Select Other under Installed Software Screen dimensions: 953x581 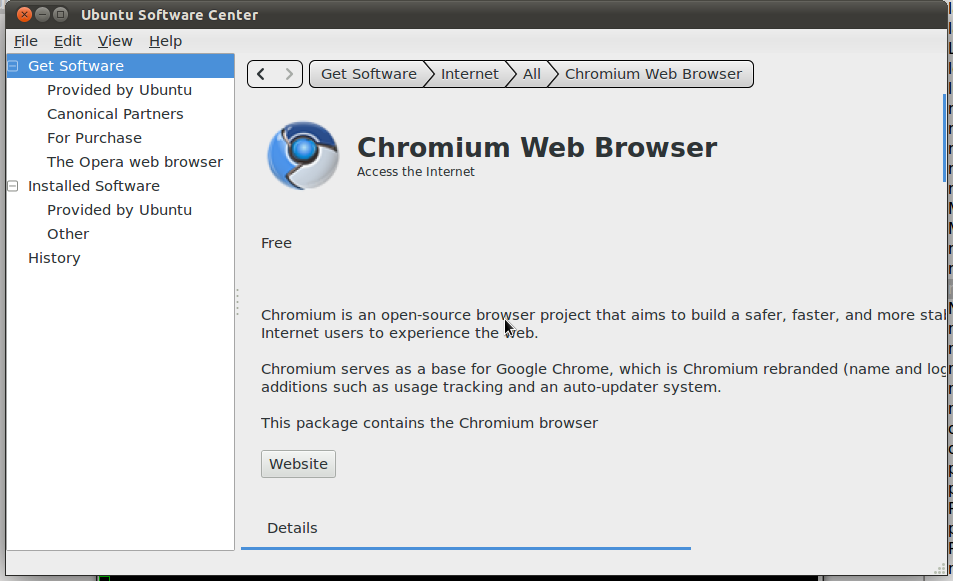tap(68, 234)
